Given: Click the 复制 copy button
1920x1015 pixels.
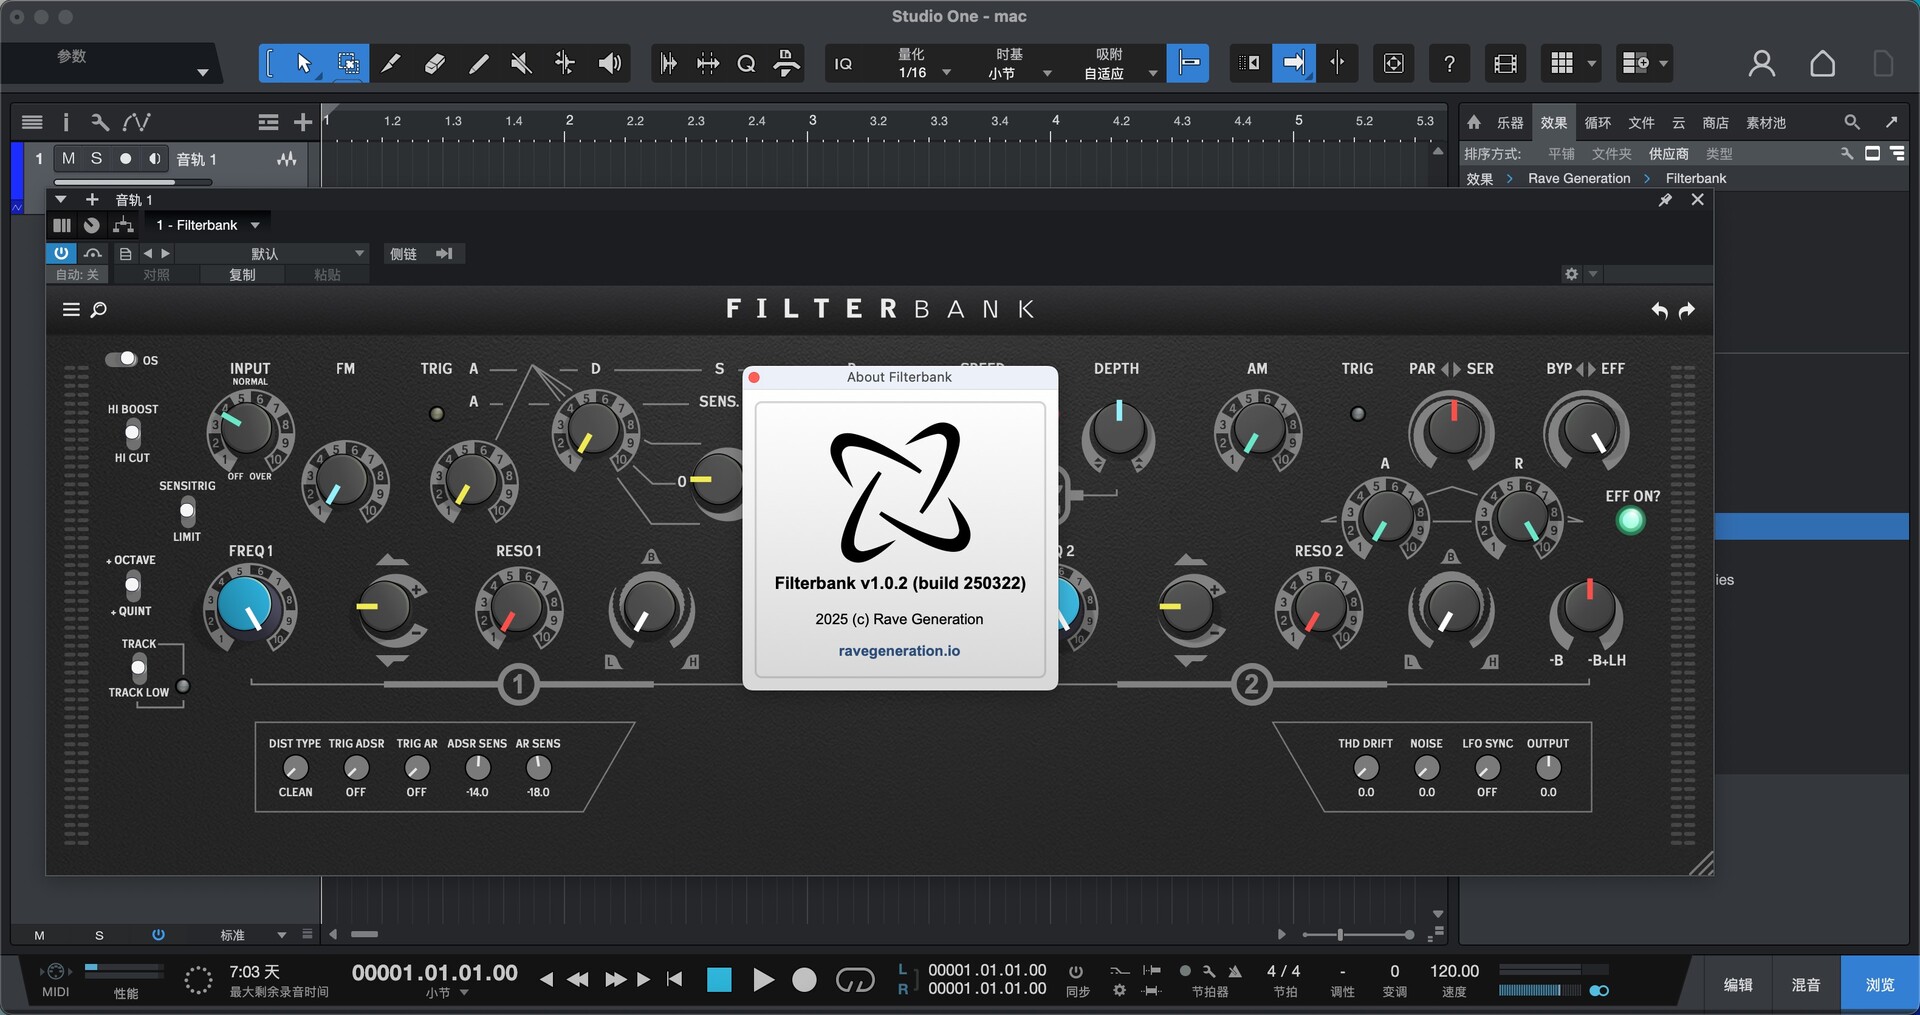Looking at the screenshot, I should coord(242,274).
